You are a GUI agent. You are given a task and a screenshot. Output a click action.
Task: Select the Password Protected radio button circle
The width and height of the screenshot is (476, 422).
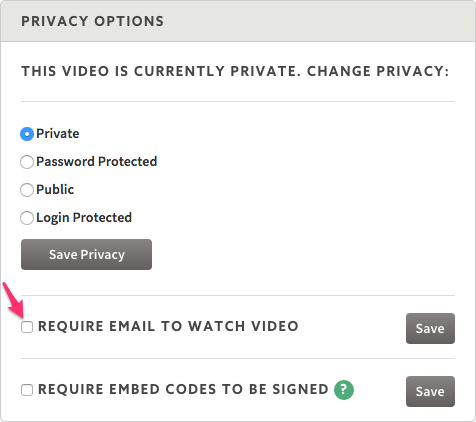click(x=27, y=162)
